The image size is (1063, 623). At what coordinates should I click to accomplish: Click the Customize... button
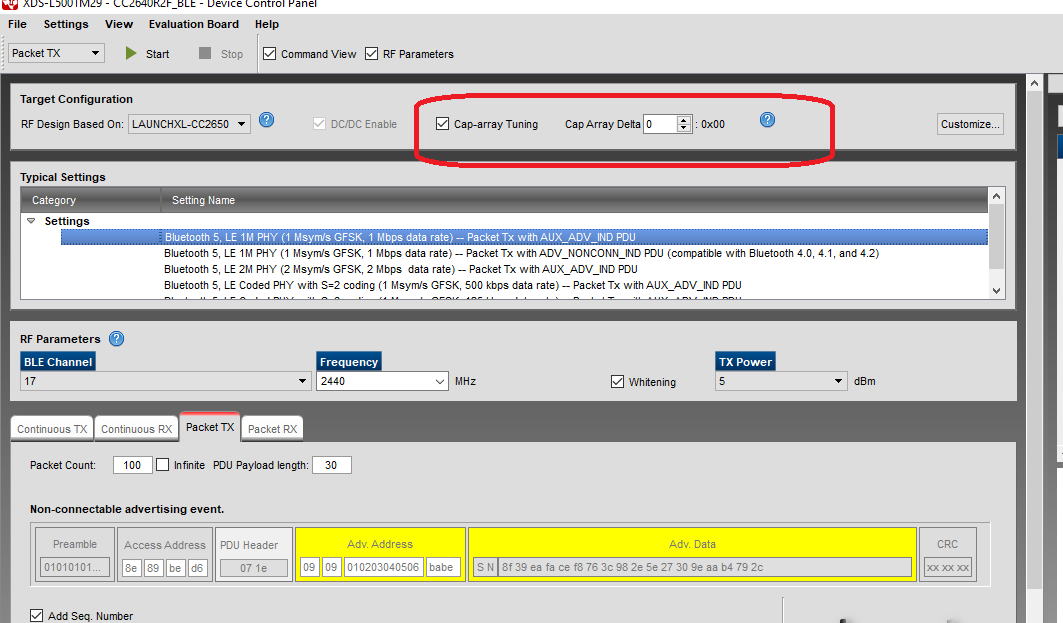970,124
